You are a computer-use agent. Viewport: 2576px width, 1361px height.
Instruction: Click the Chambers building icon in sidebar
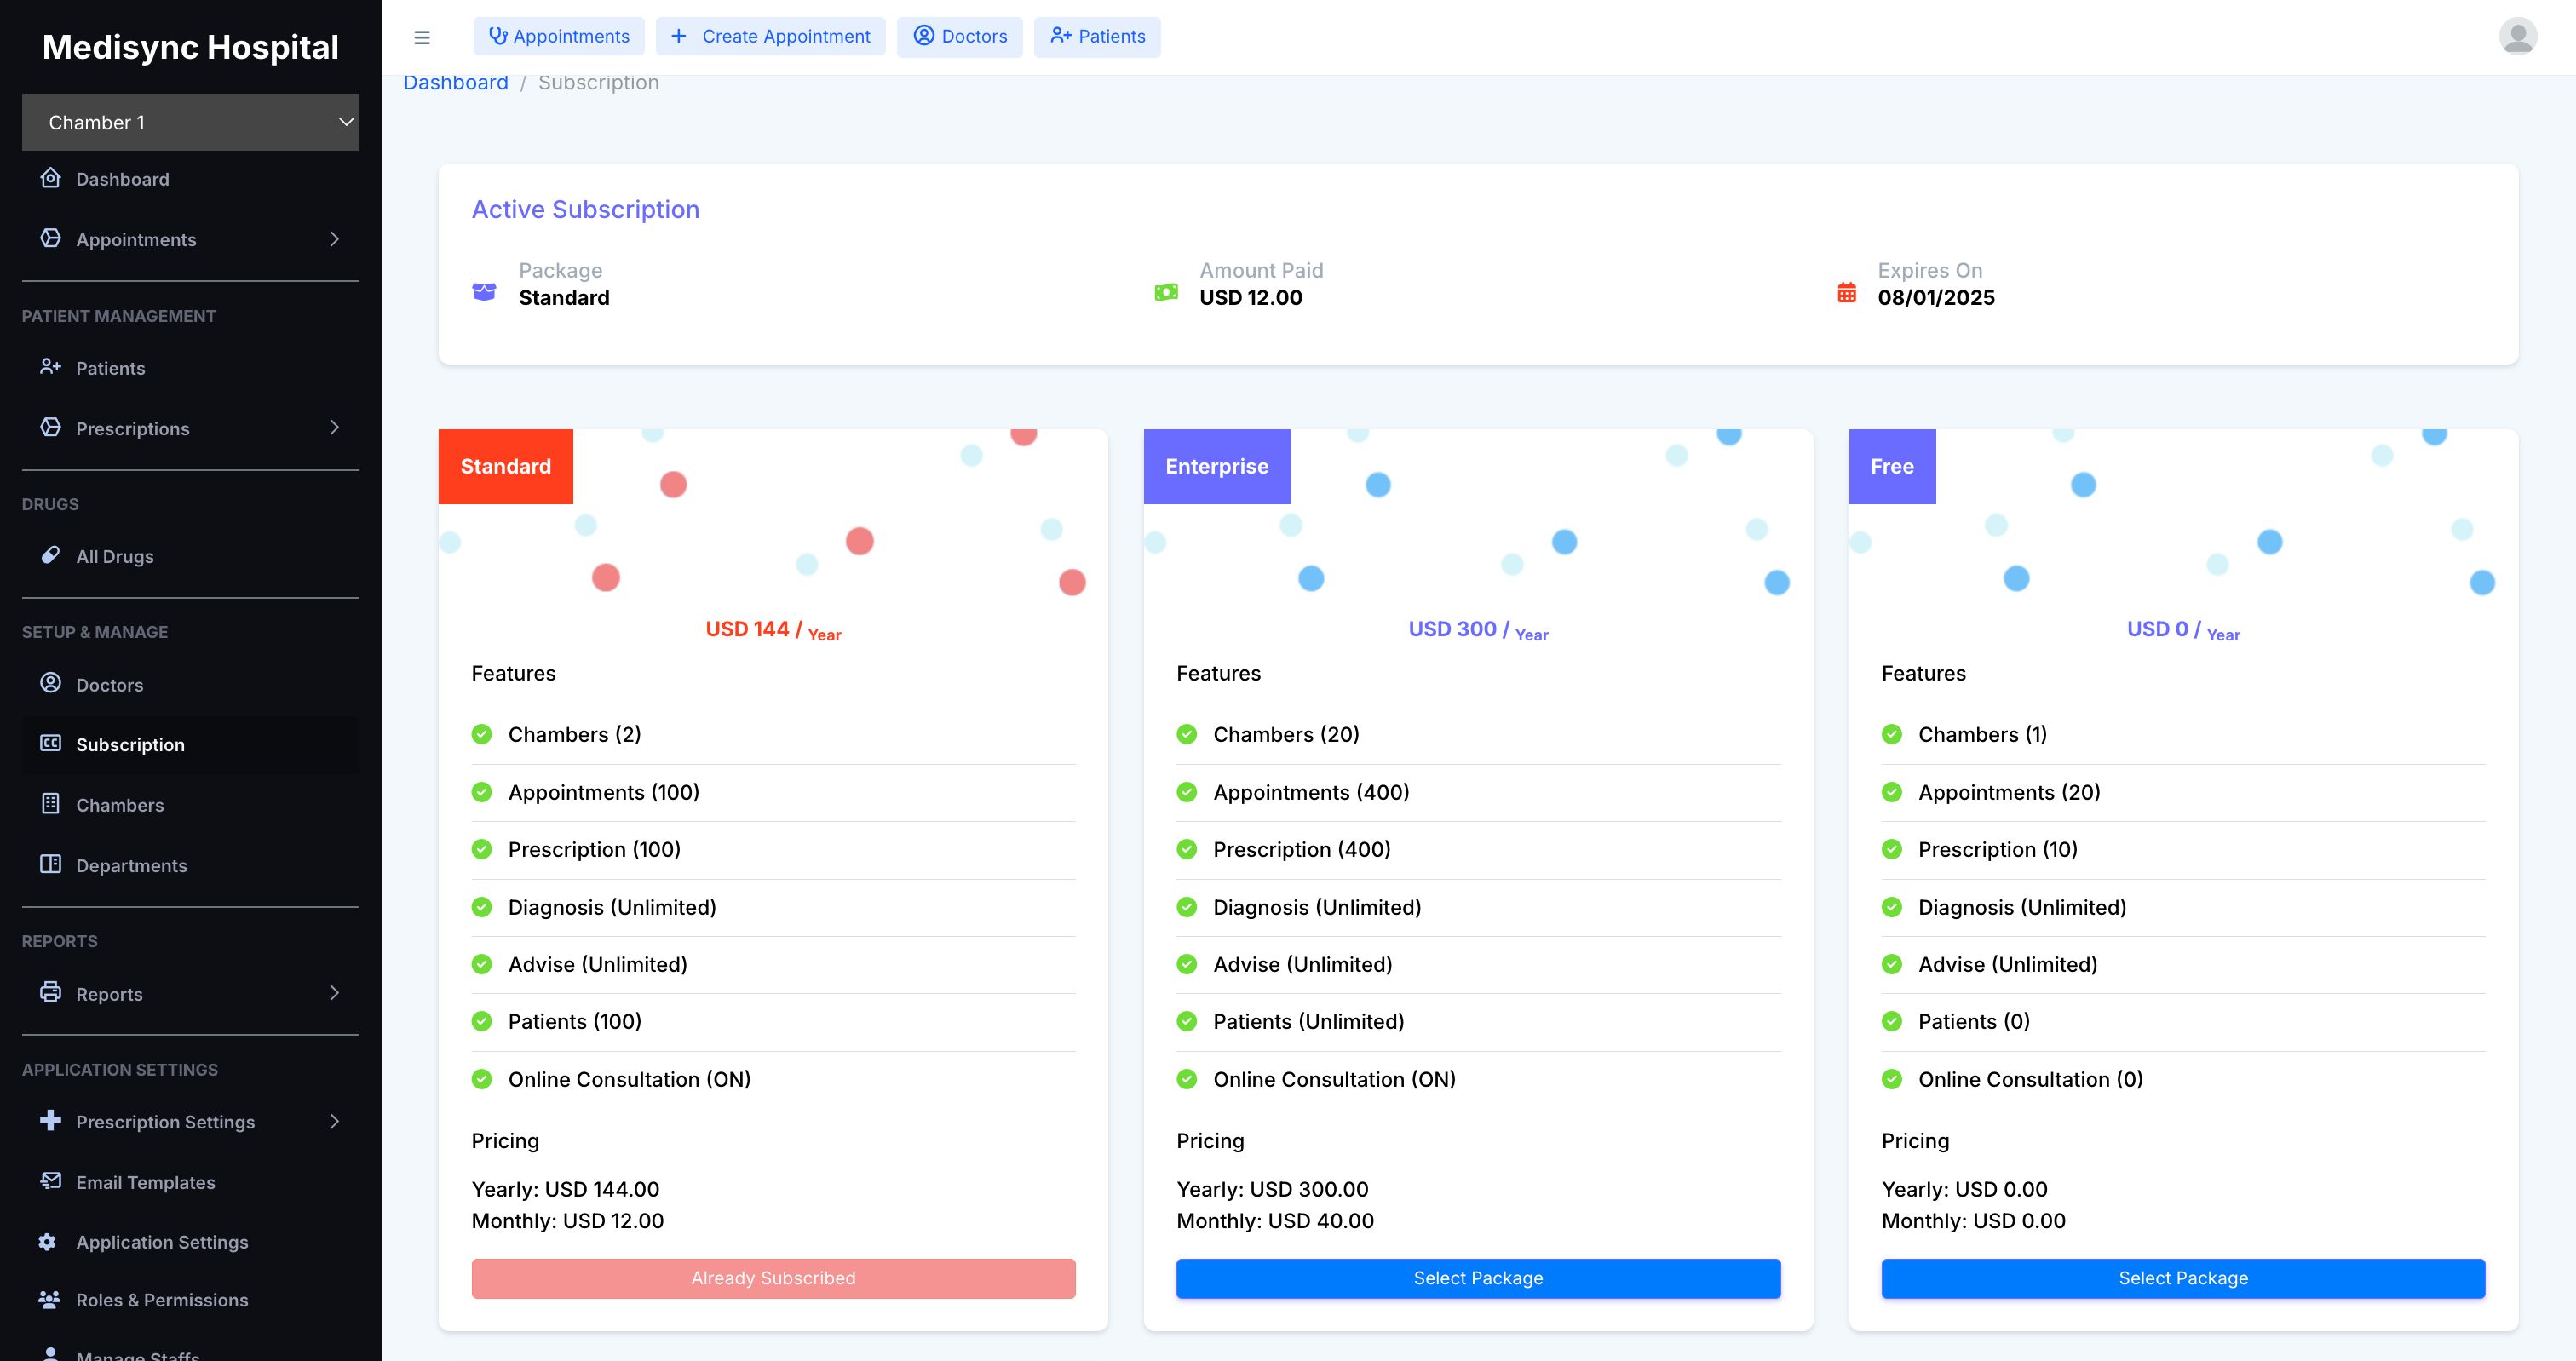[x=50, y=804]
